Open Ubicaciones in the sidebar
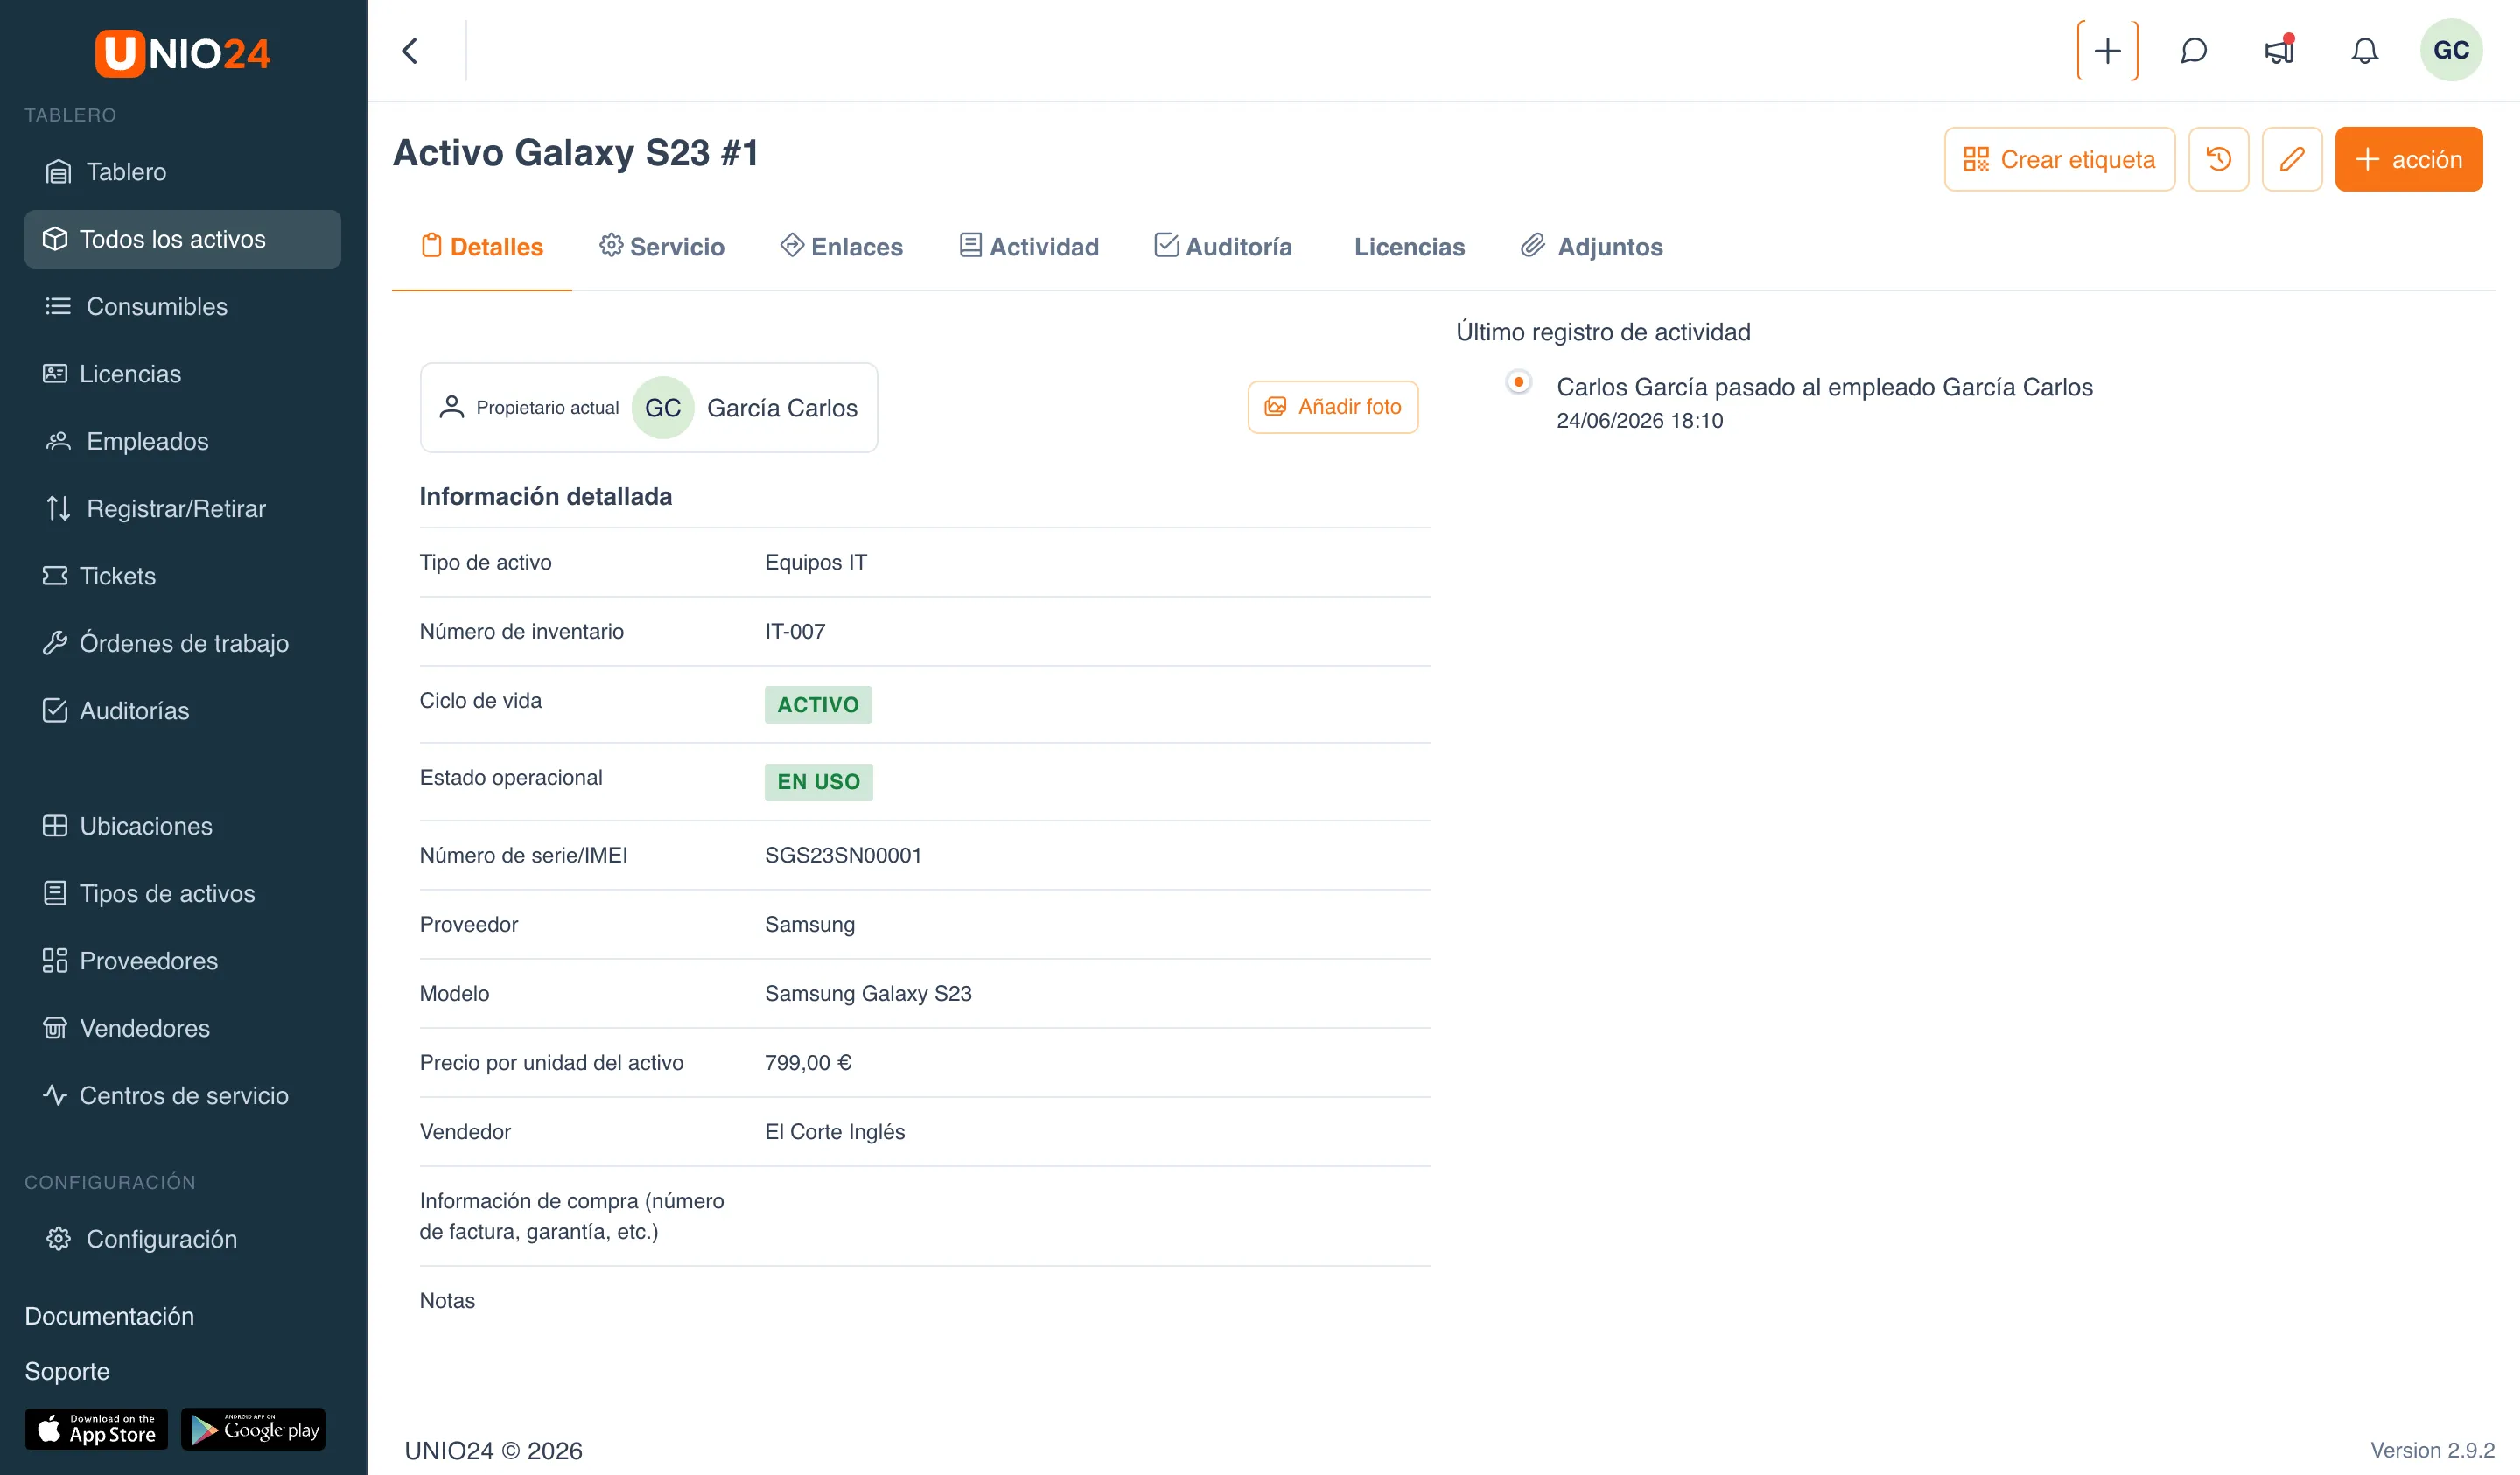 click(x=182, y=826)
